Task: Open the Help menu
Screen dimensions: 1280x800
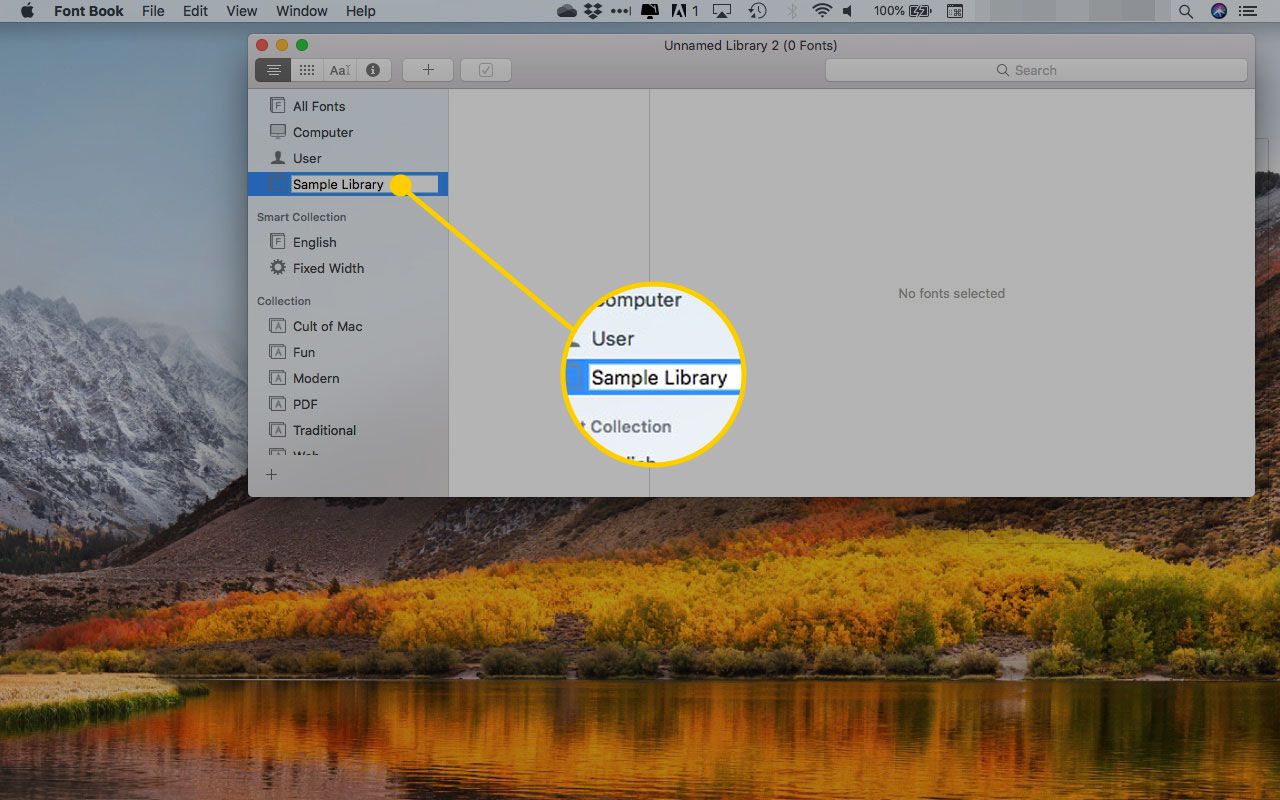Action: pos(360,11)
